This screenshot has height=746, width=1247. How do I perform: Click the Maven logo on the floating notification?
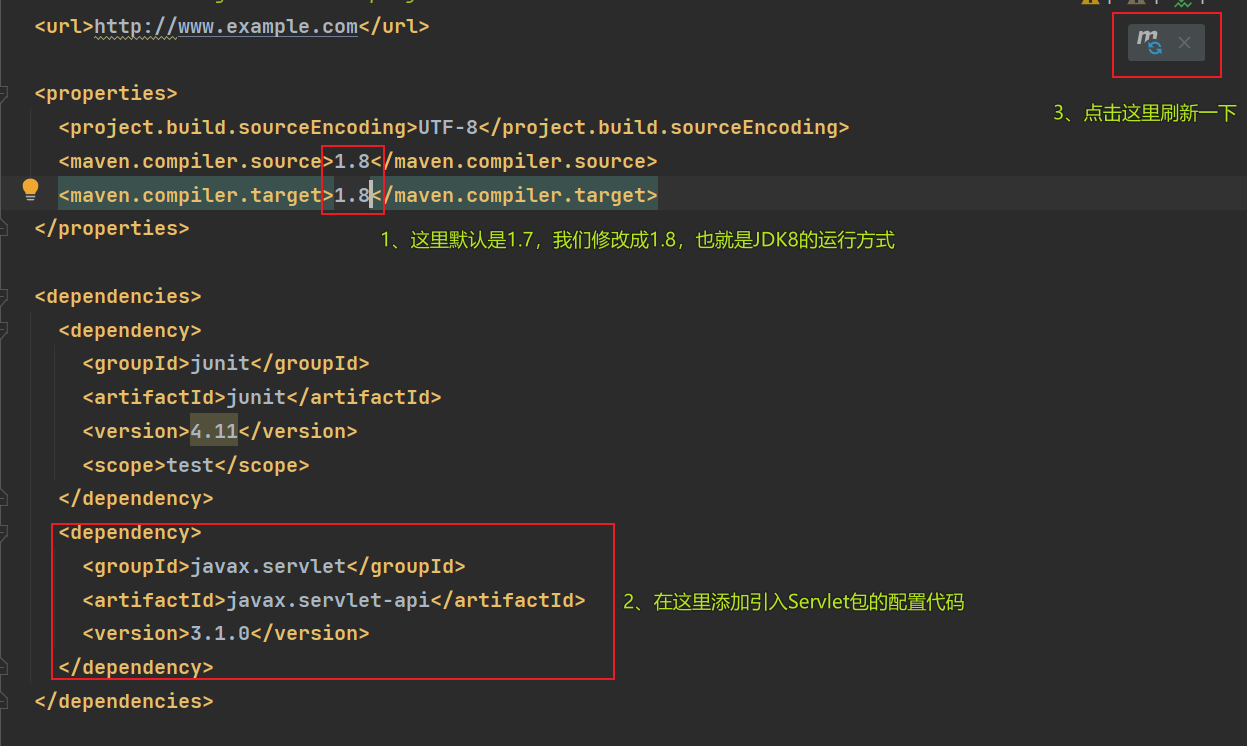tap(1147, 35)
